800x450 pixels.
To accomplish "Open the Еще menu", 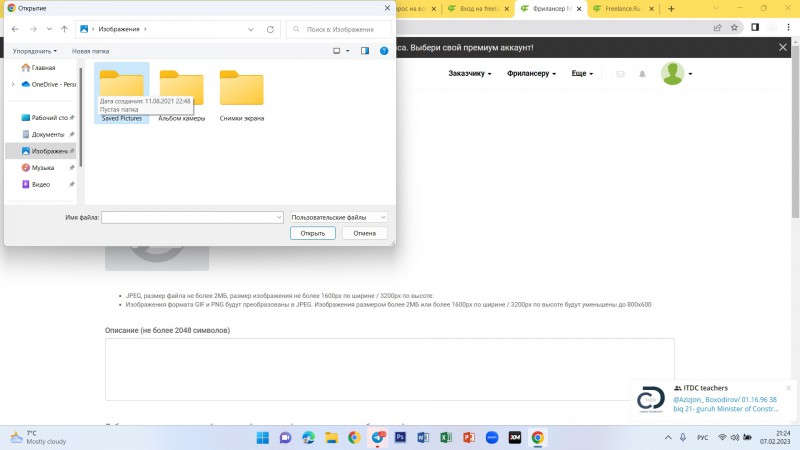I will [582, 73].
